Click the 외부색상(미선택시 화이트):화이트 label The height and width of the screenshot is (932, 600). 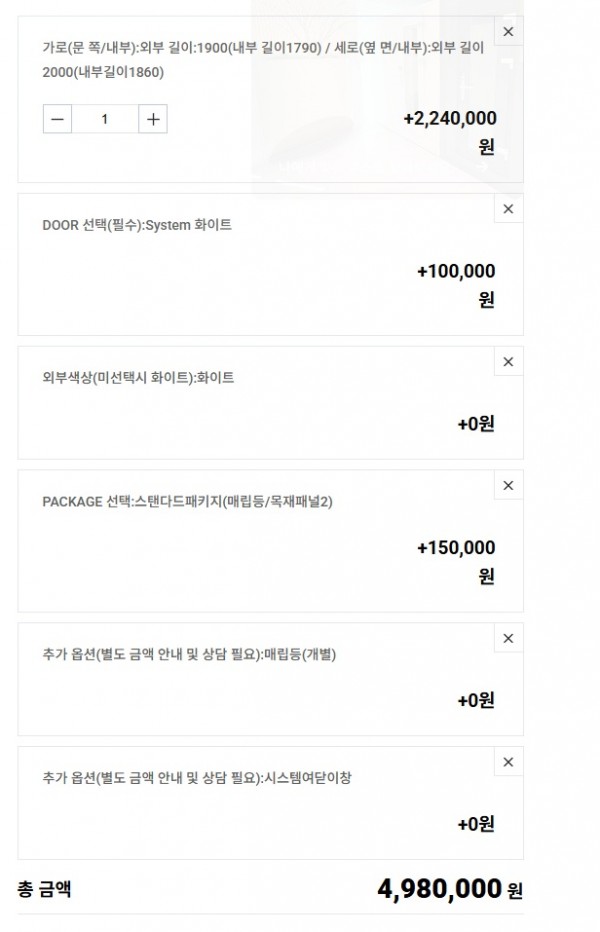pyautogui.click(x=138, y=377)
